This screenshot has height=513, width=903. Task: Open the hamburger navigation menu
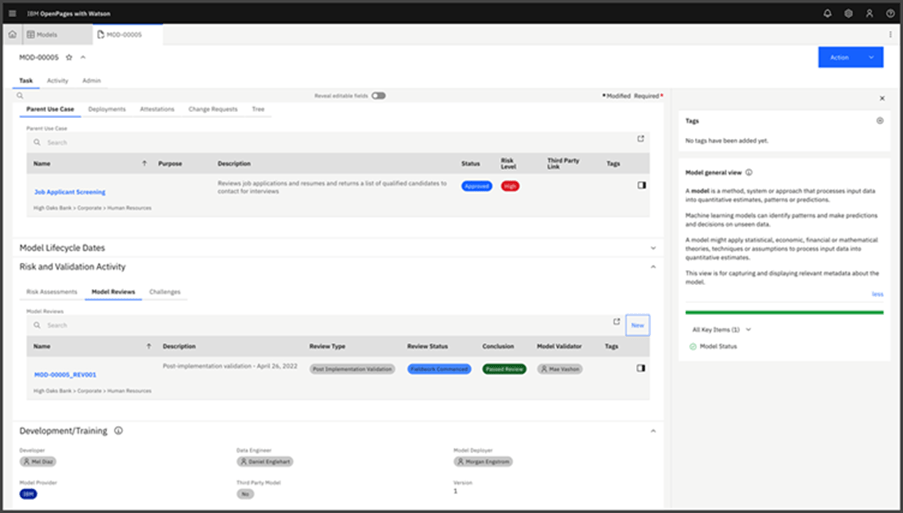coord(12,13)
